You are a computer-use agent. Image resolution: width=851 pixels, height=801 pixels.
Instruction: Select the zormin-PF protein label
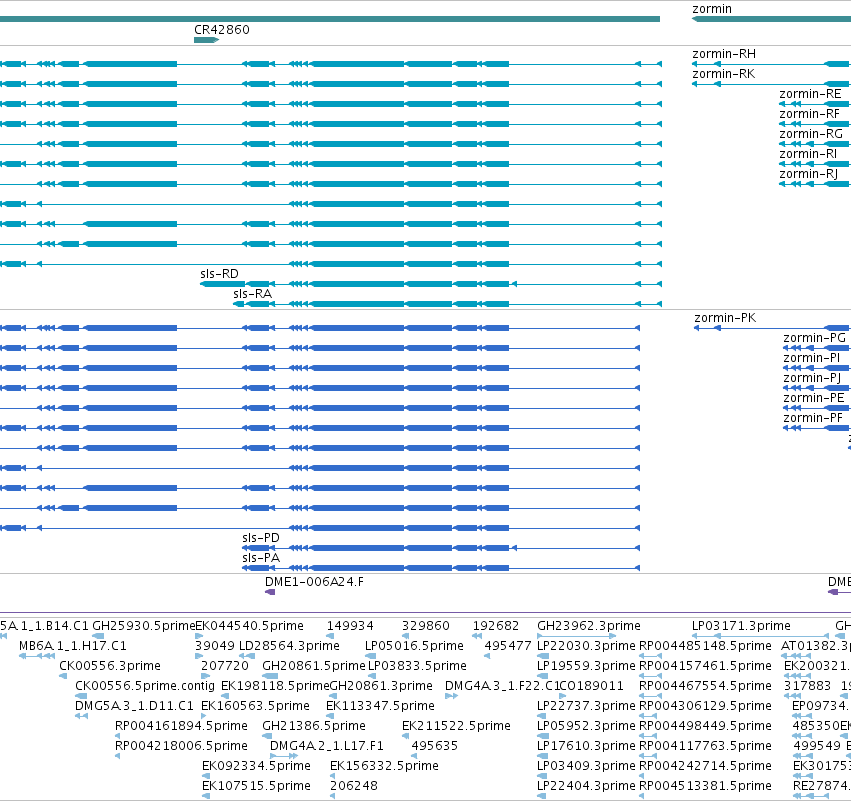813,418
